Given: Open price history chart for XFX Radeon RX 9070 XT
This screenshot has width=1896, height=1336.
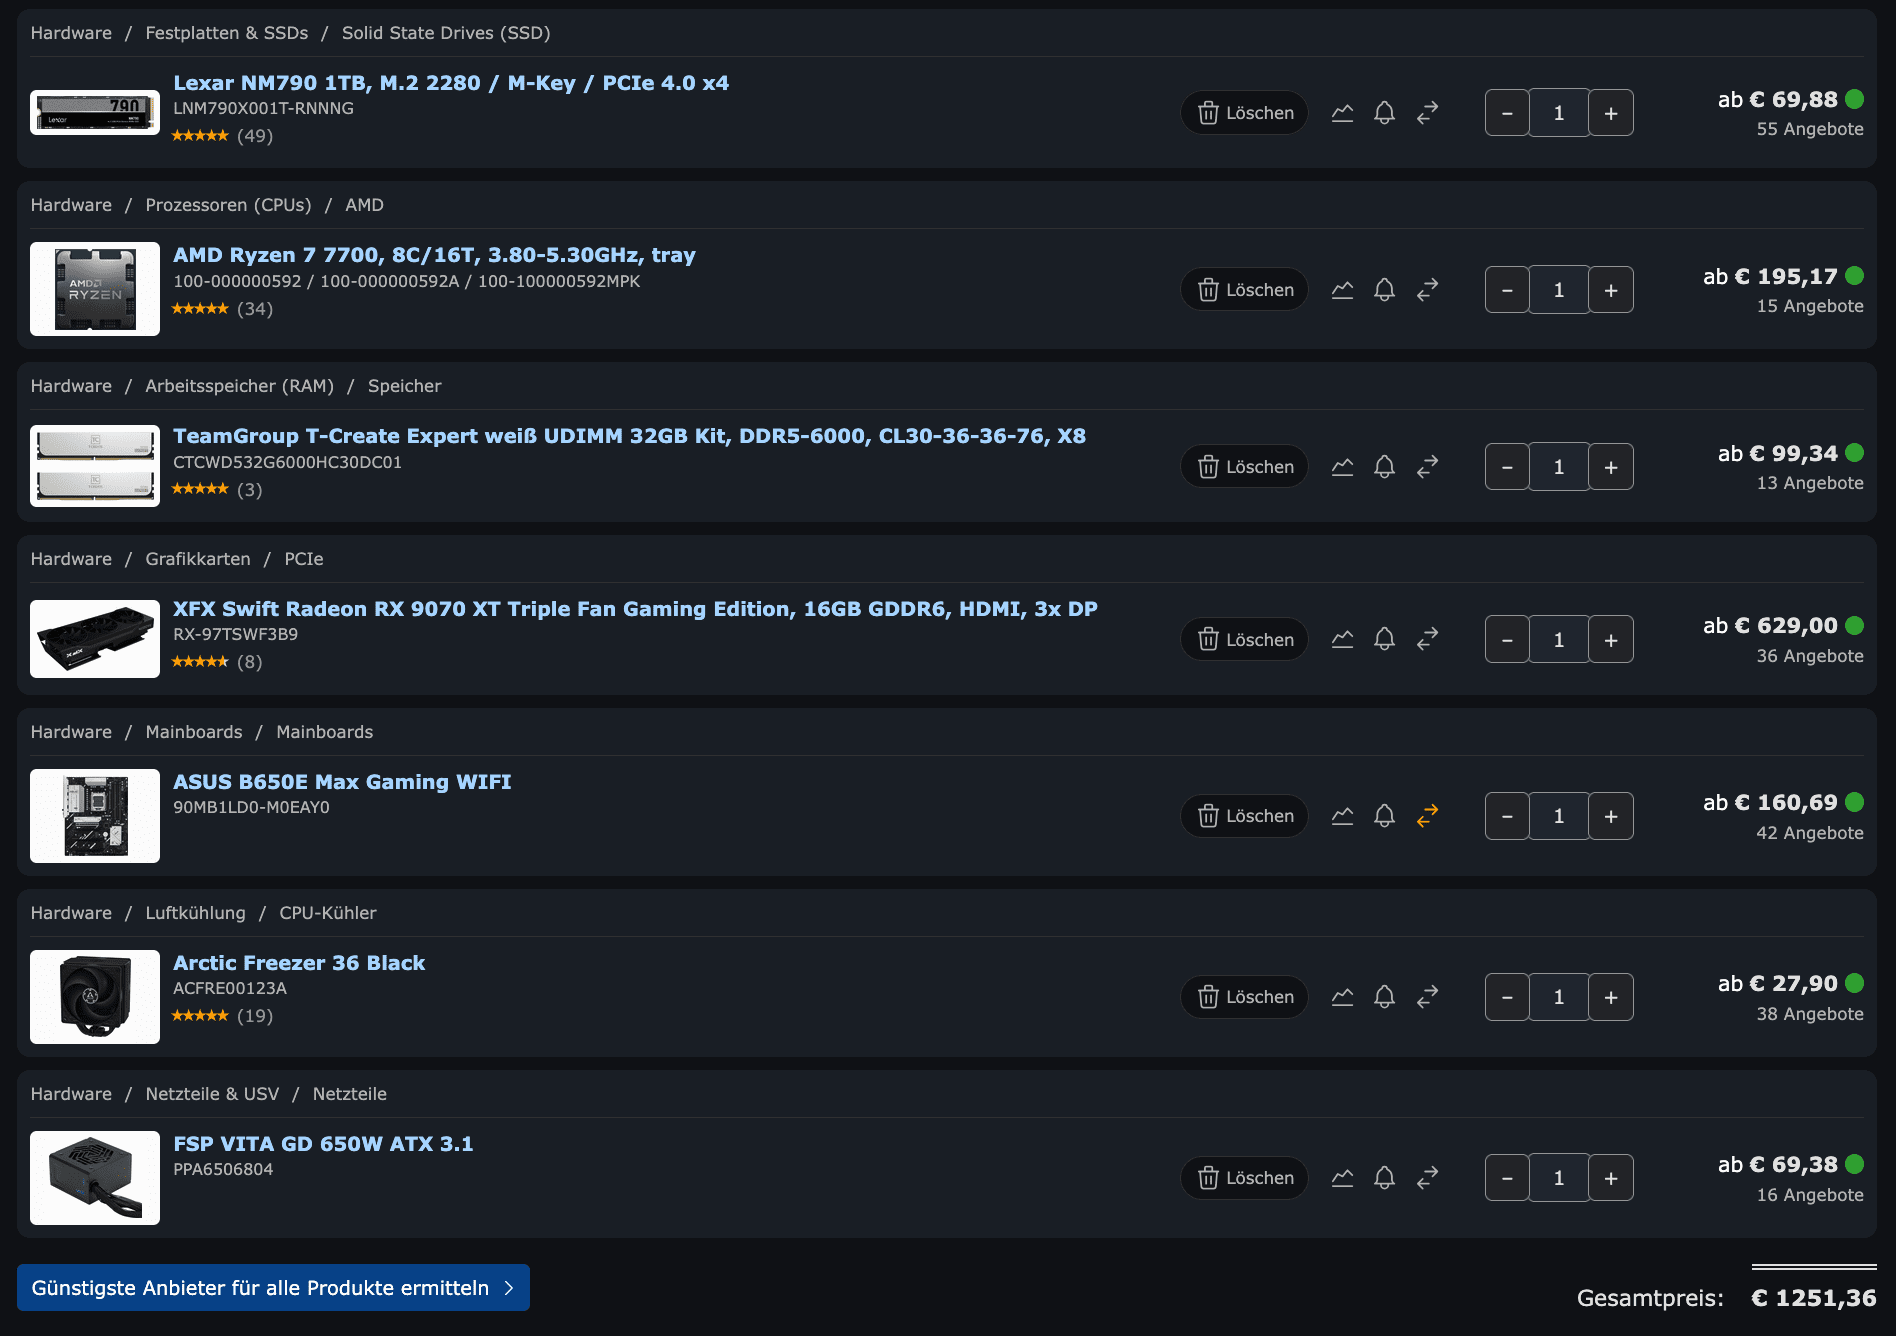Looking at the screenshot, I should click(x=1342, y=639).
